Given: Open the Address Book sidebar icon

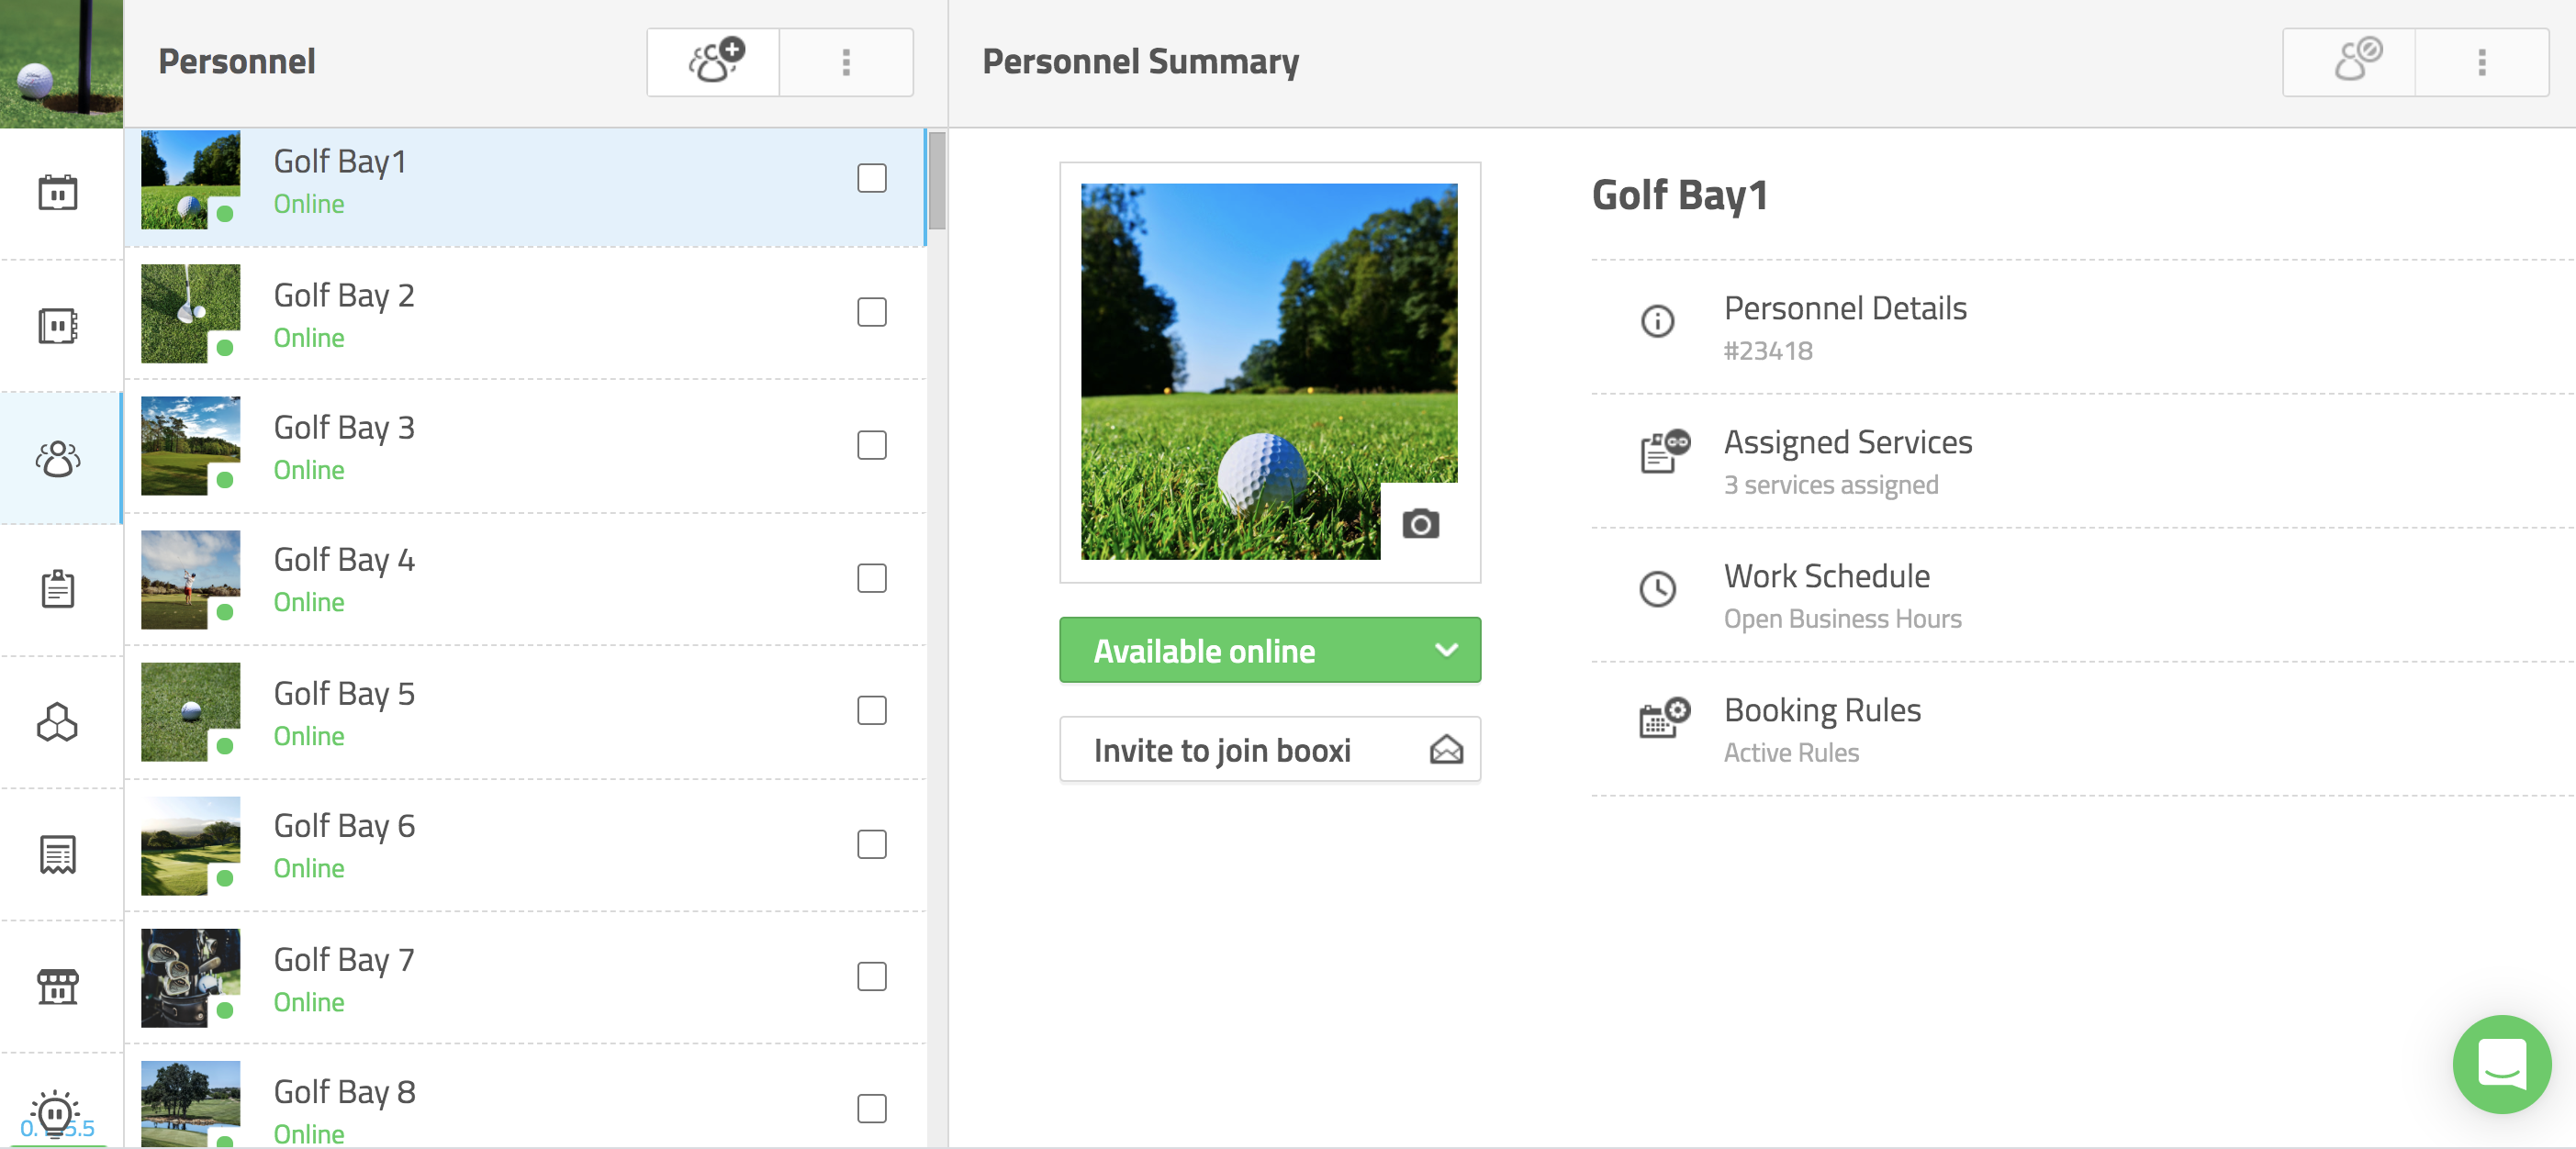Looking at the screenshot, I should pyautogui.click(x=59, y=324).
